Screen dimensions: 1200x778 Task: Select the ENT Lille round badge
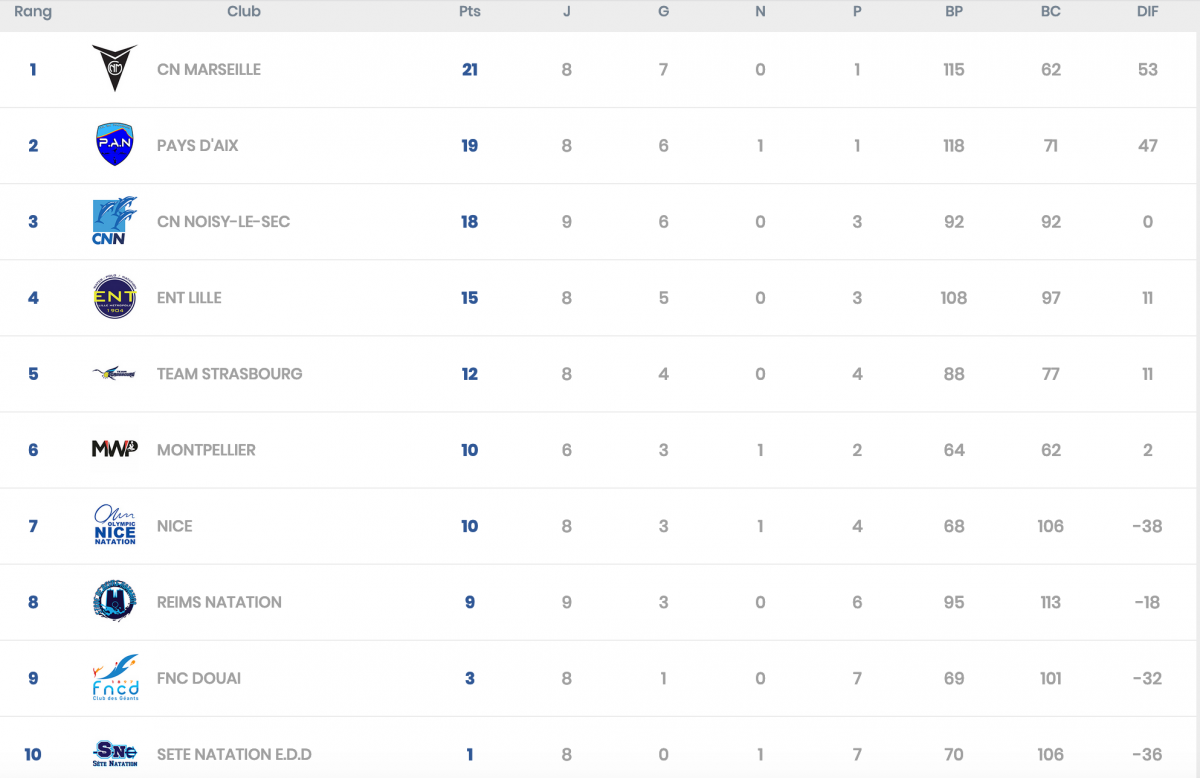pyautogui.click(x=114, y=297)
